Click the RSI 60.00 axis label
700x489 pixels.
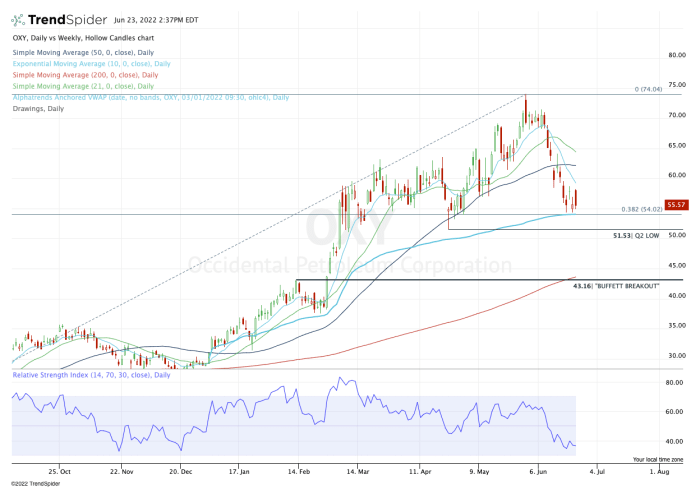pos(674,412)
